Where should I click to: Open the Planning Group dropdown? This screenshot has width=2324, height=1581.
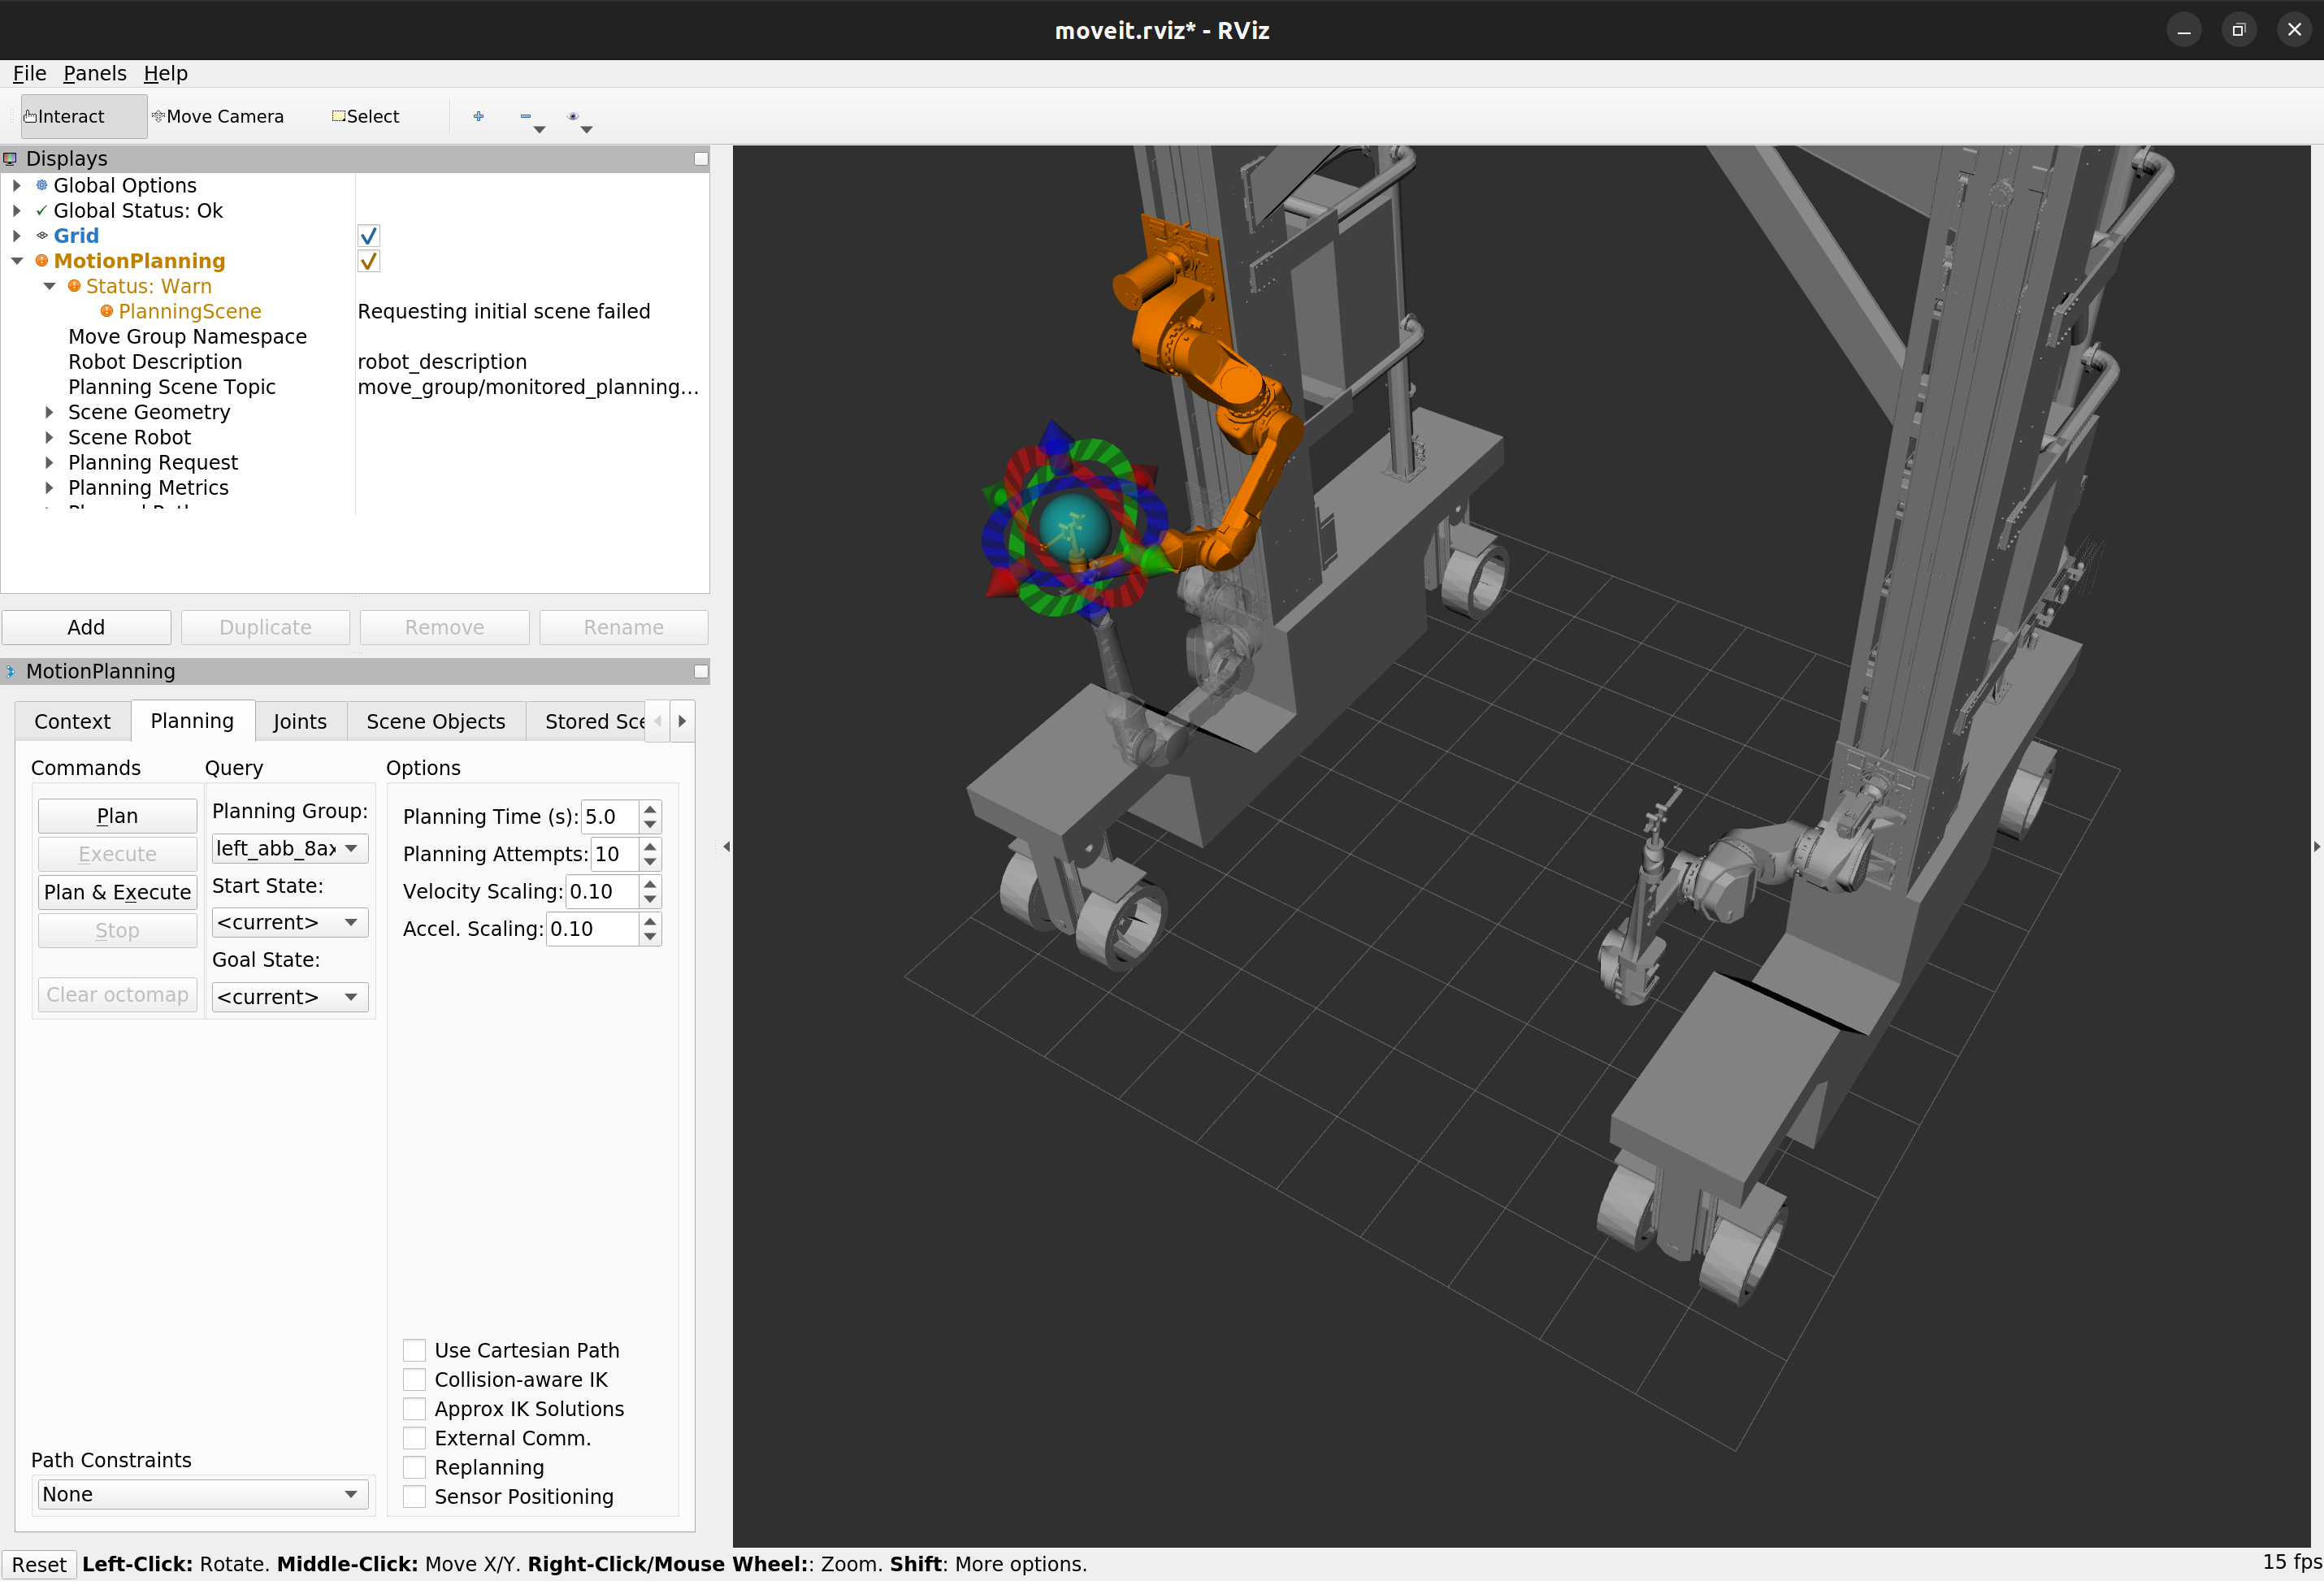[289, 849]
